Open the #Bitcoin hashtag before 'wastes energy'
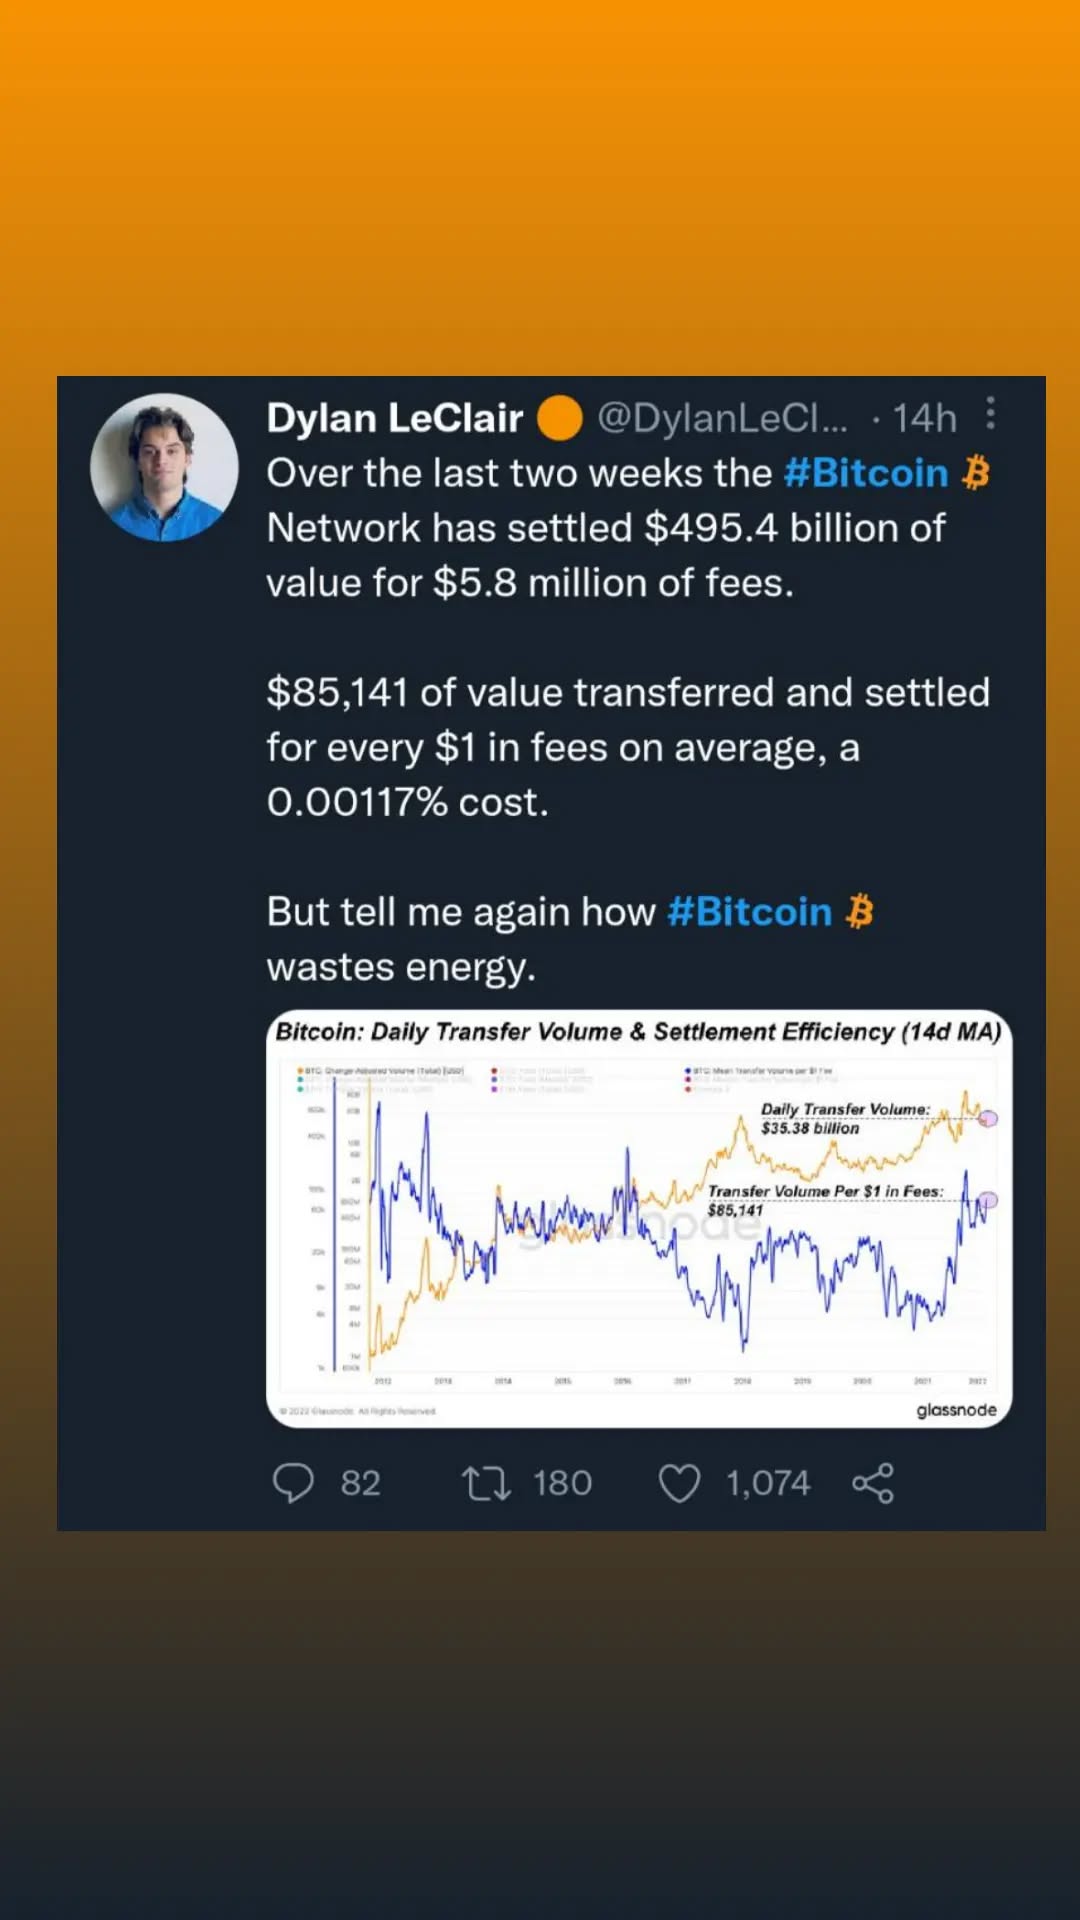1080x1920 pixels. point(749,912)
